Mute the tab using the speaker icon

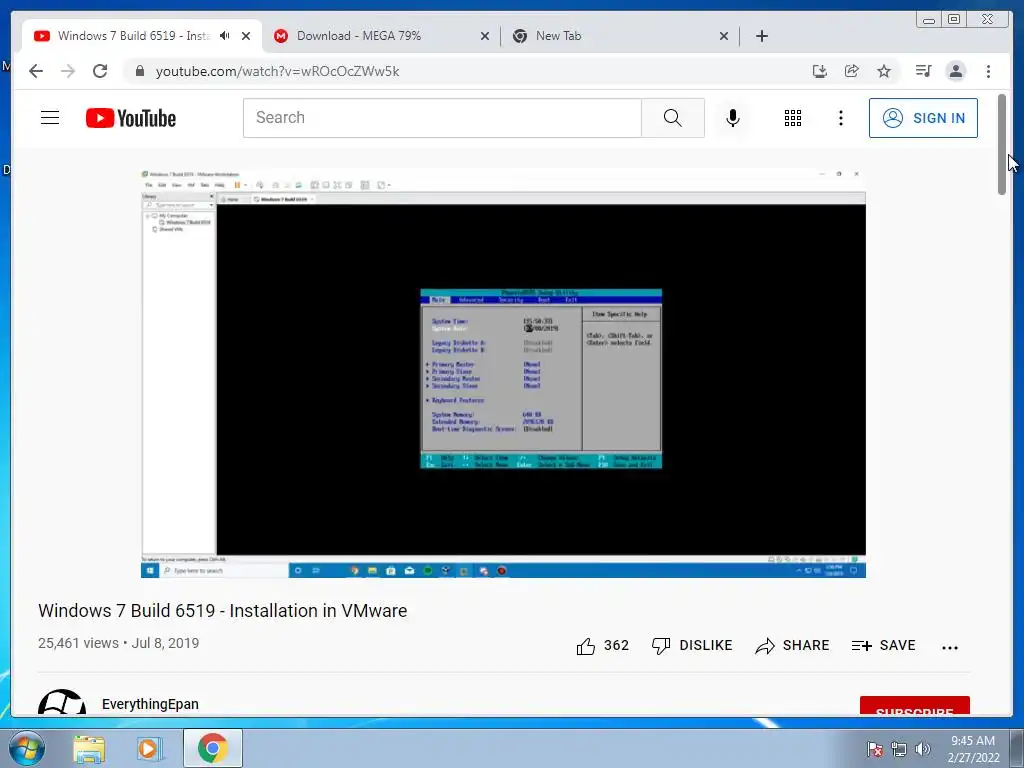click(225, 36)
